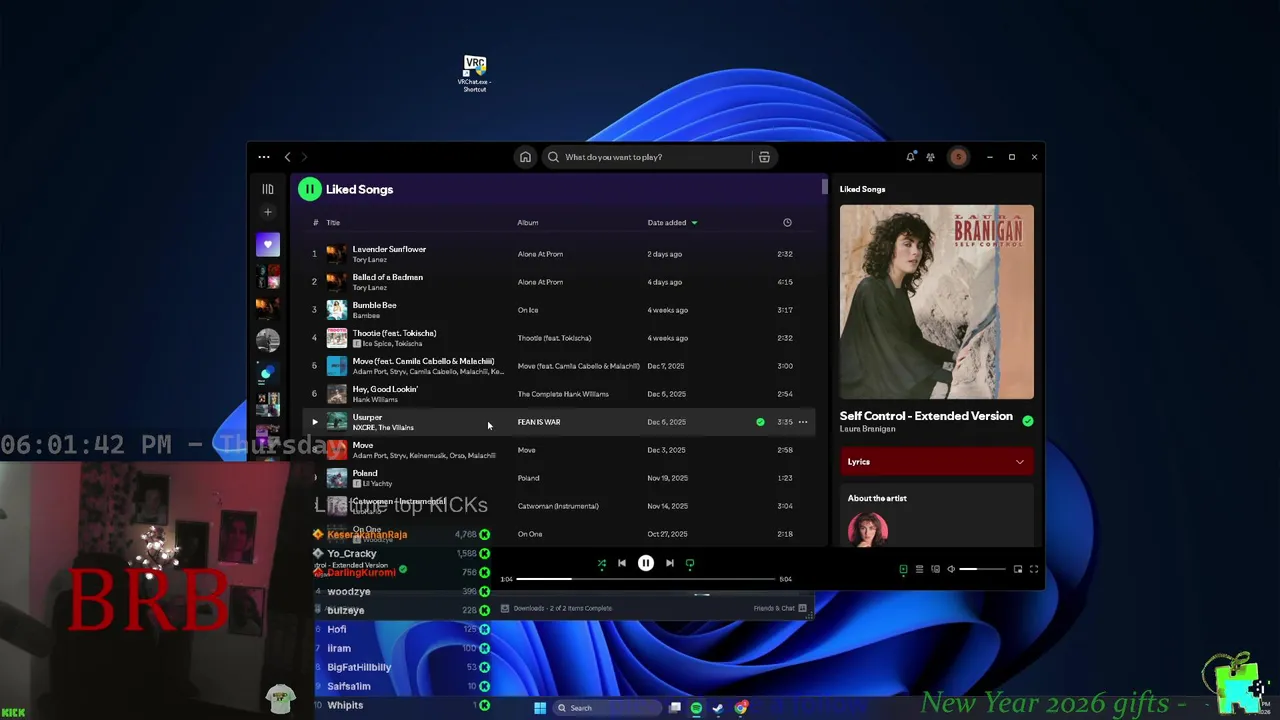The height and width of the screenshot is (720, 1280).
Task: Open Spotify Home
Action: point(525,157)
